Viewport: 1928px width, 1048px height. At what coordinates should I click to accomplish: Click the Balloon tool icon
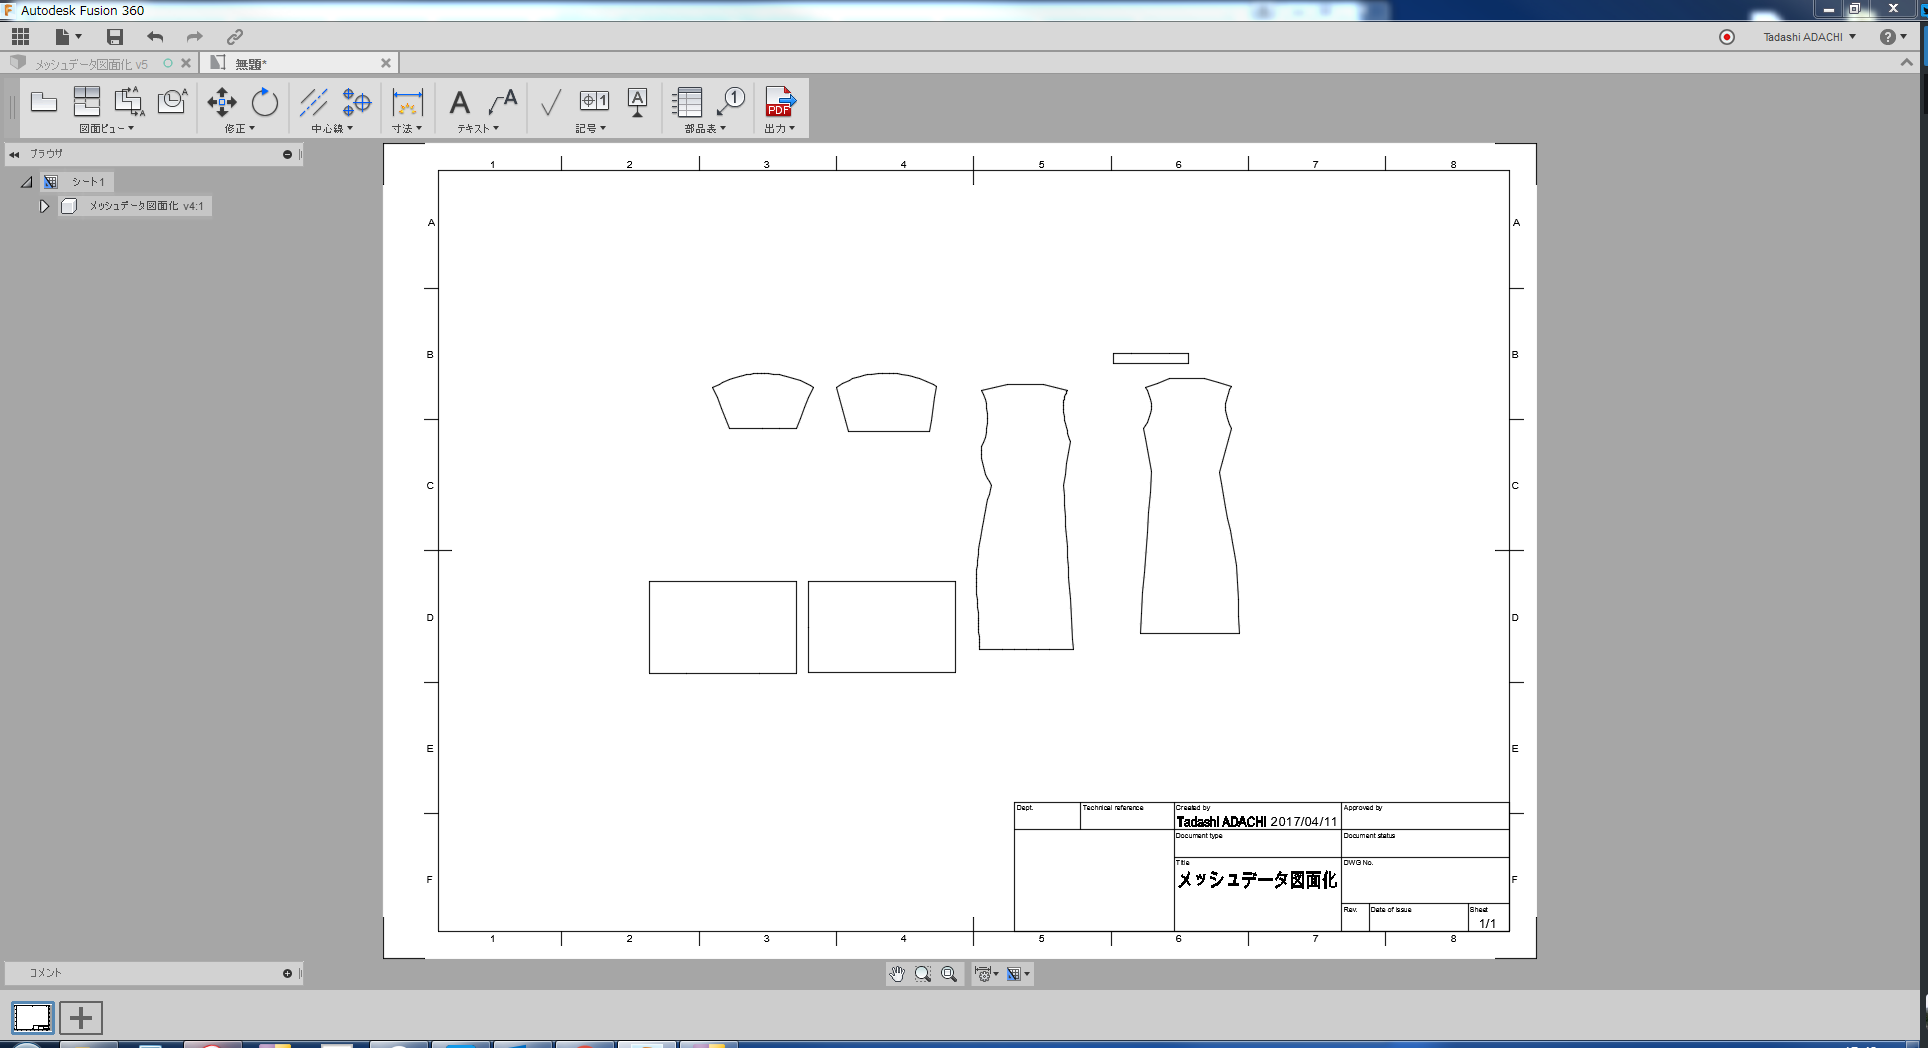pos(731,102)
